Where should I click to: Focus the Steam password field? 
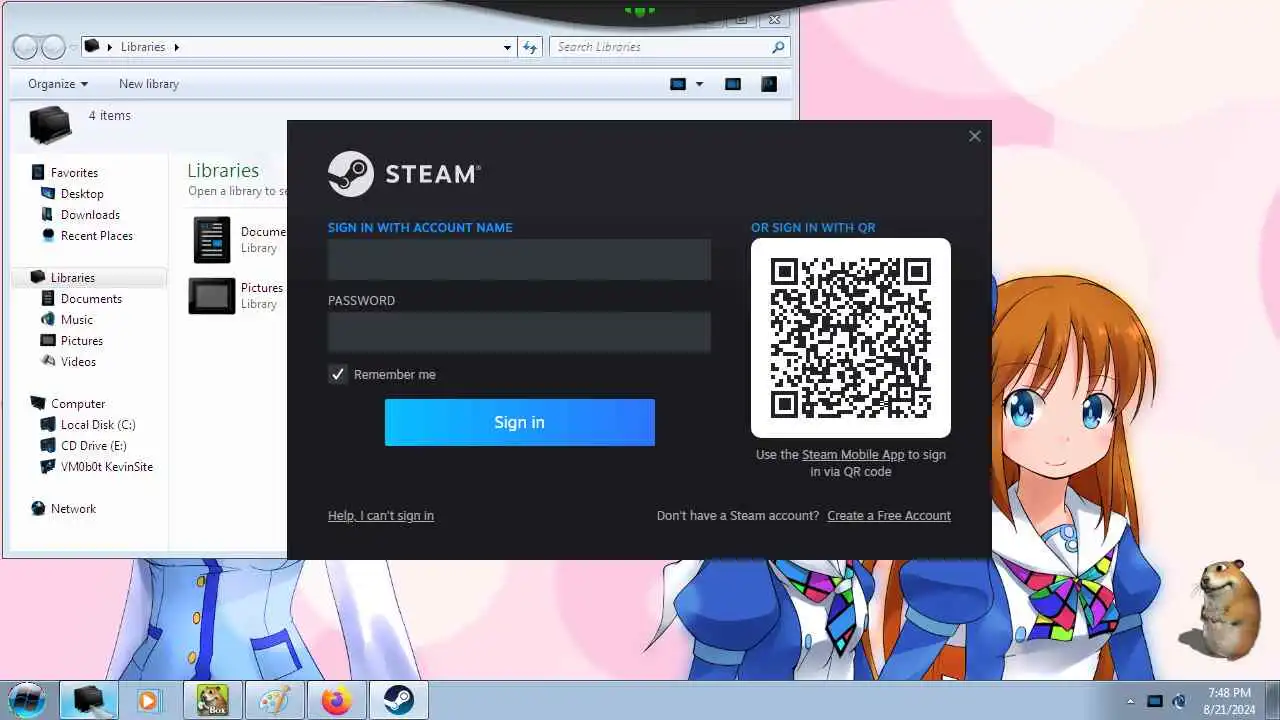tap(519, 332)
